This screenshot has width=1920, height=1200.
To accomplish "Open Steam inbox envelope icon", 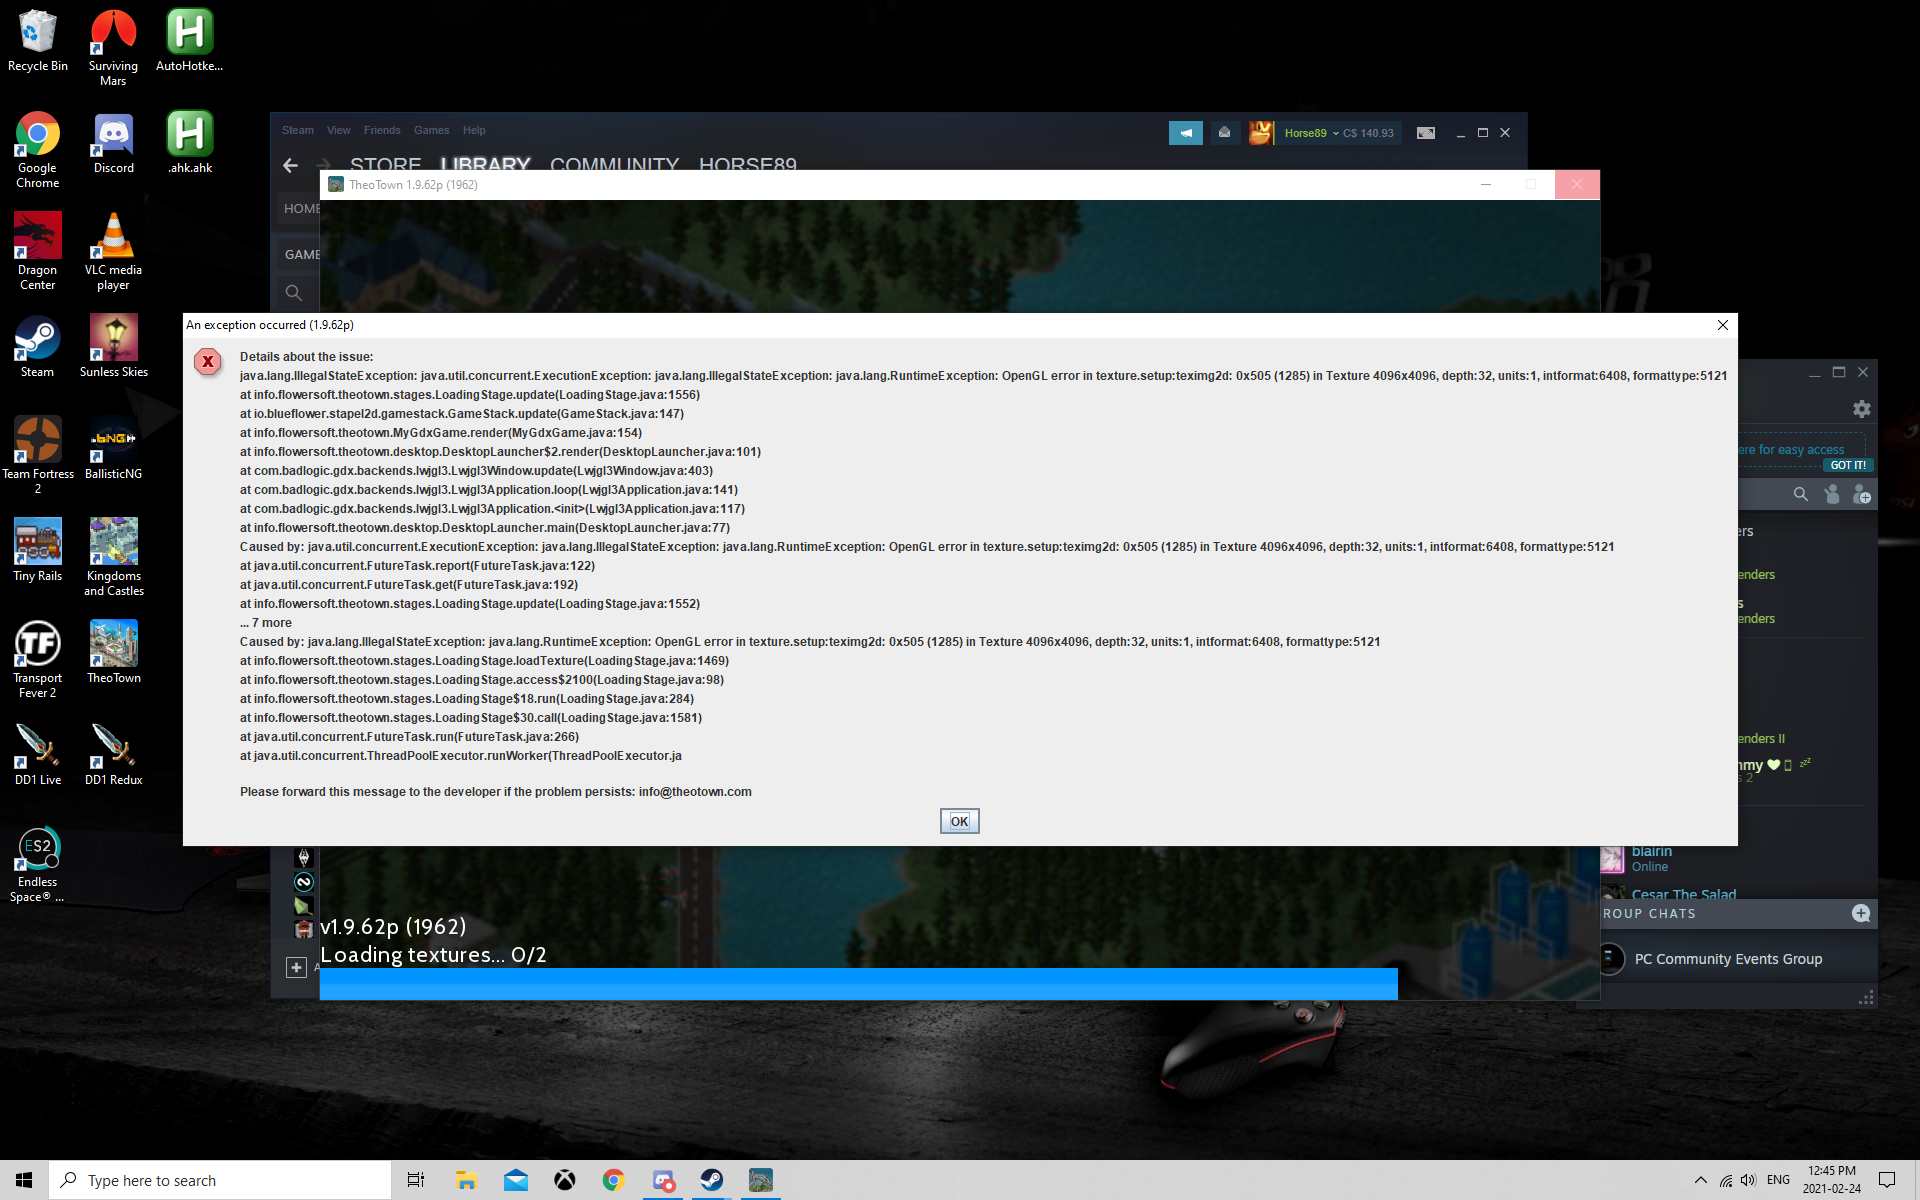I will click(1224, 132).
